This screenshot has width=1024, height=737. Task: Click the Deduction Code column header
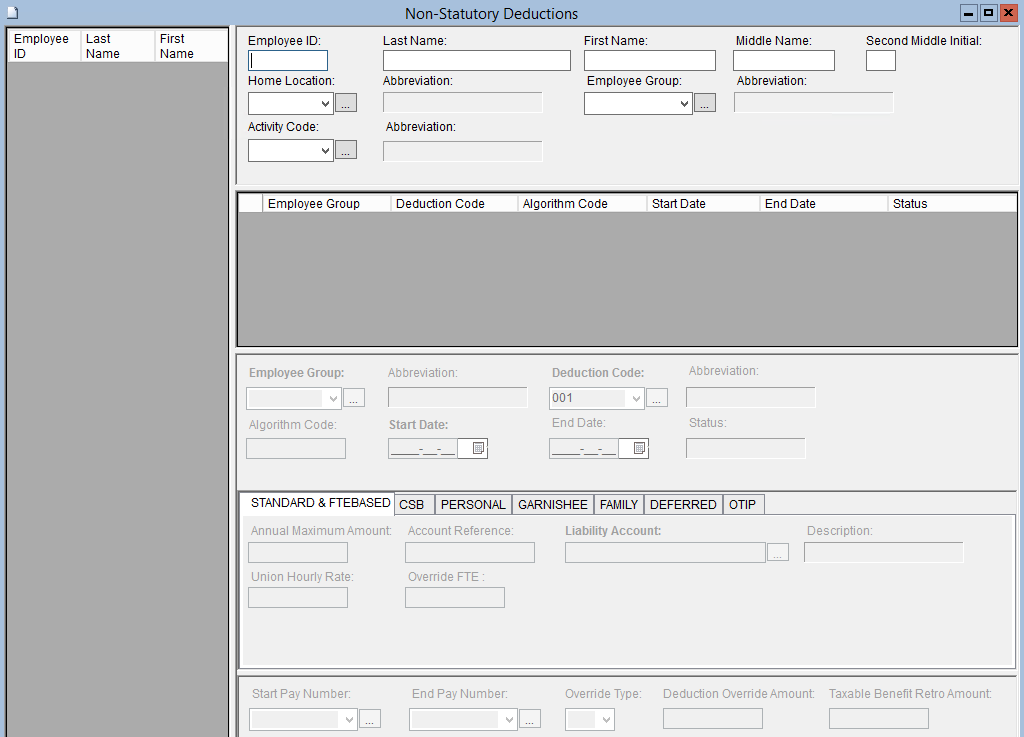point(440,203)
